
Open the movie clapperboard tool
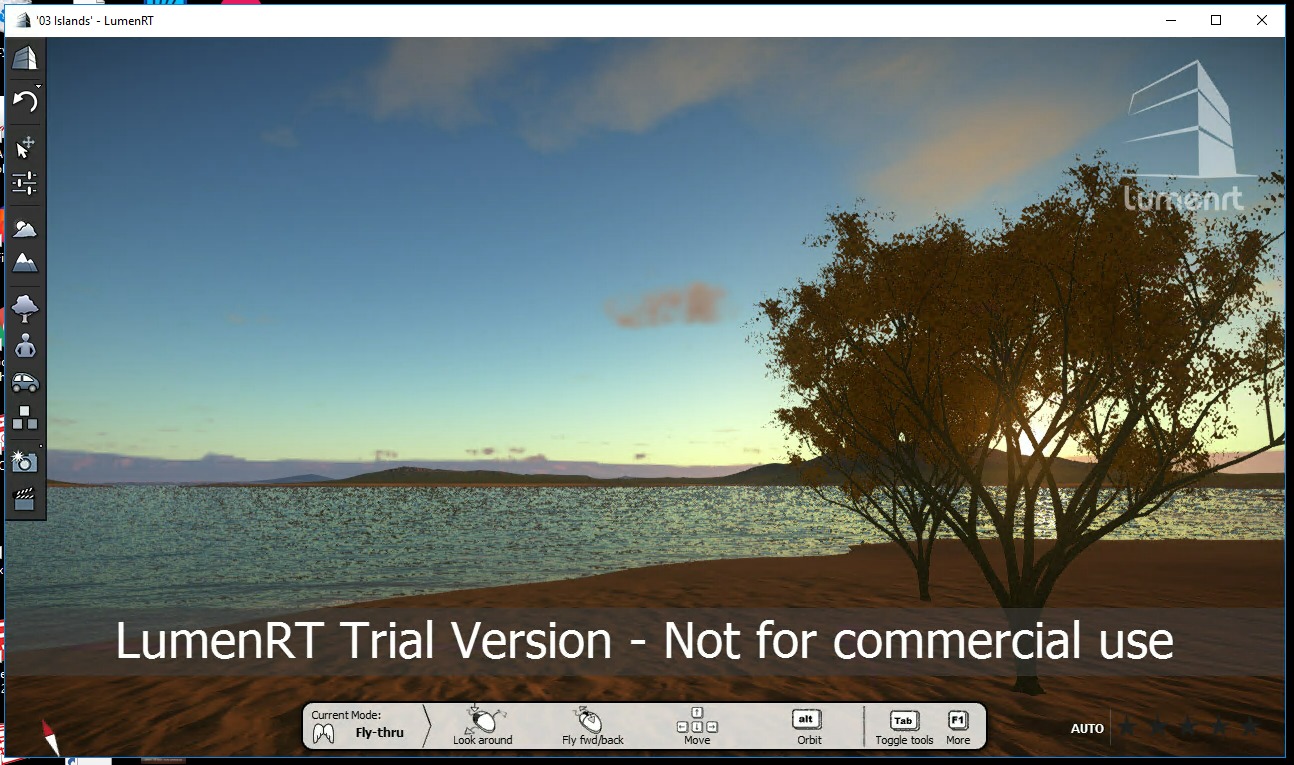click(x=25, y=499)
